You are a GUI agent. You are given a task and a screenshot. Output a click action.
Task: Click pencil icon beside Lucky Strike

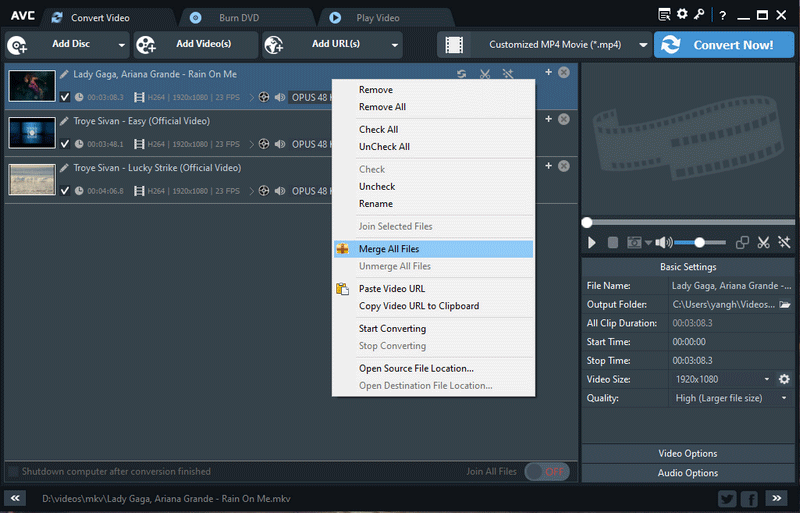(x=64, y=168)
